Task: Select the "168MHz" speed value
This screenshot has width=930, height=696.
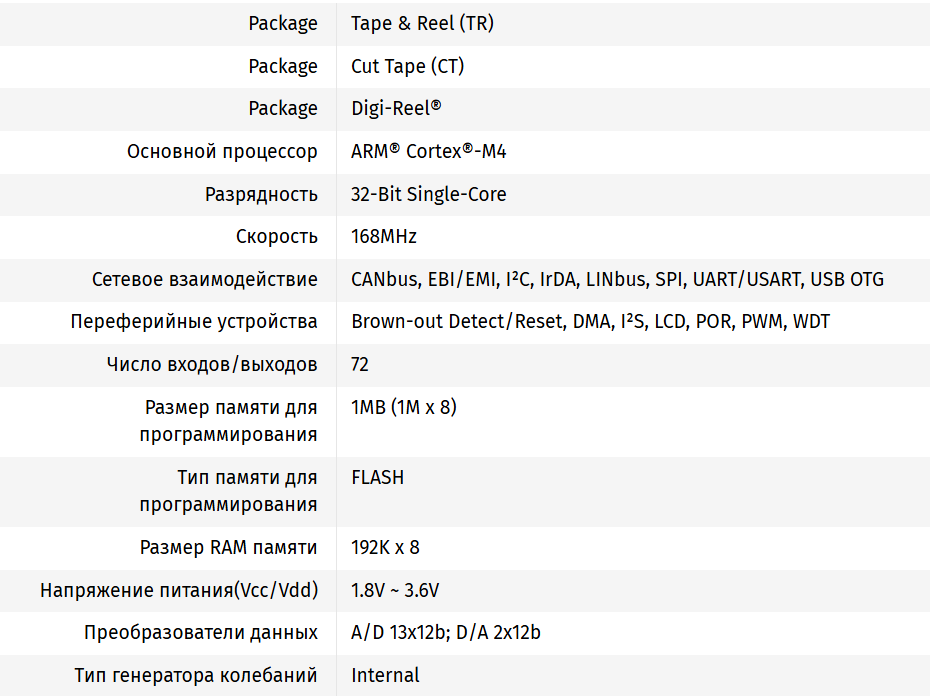Action: (384, 237)
